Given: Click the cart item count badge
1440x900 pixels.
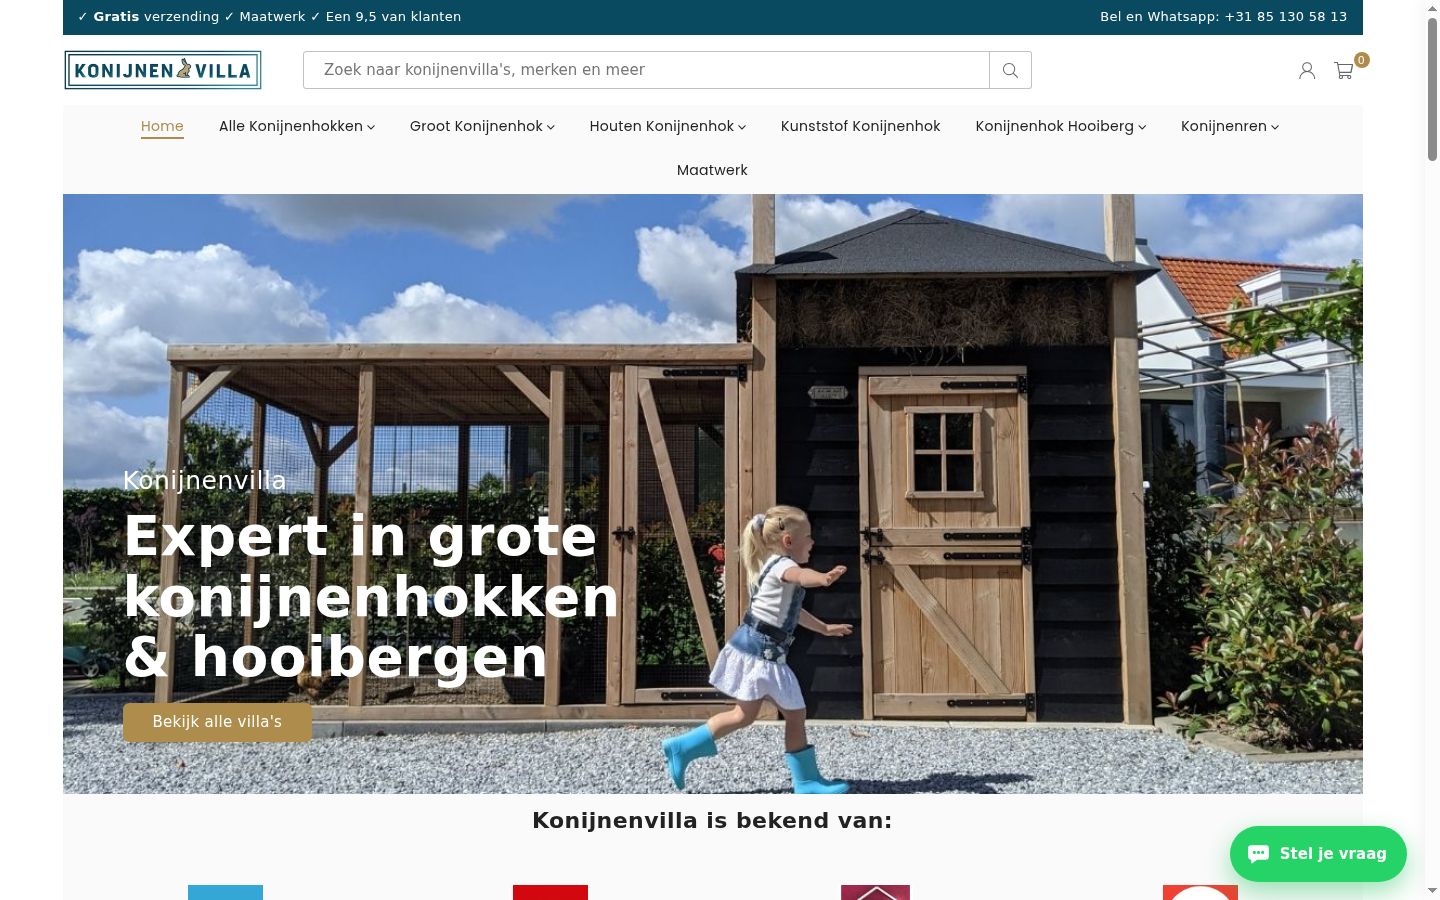Looking at the screenshot, I should point(1361,60).
